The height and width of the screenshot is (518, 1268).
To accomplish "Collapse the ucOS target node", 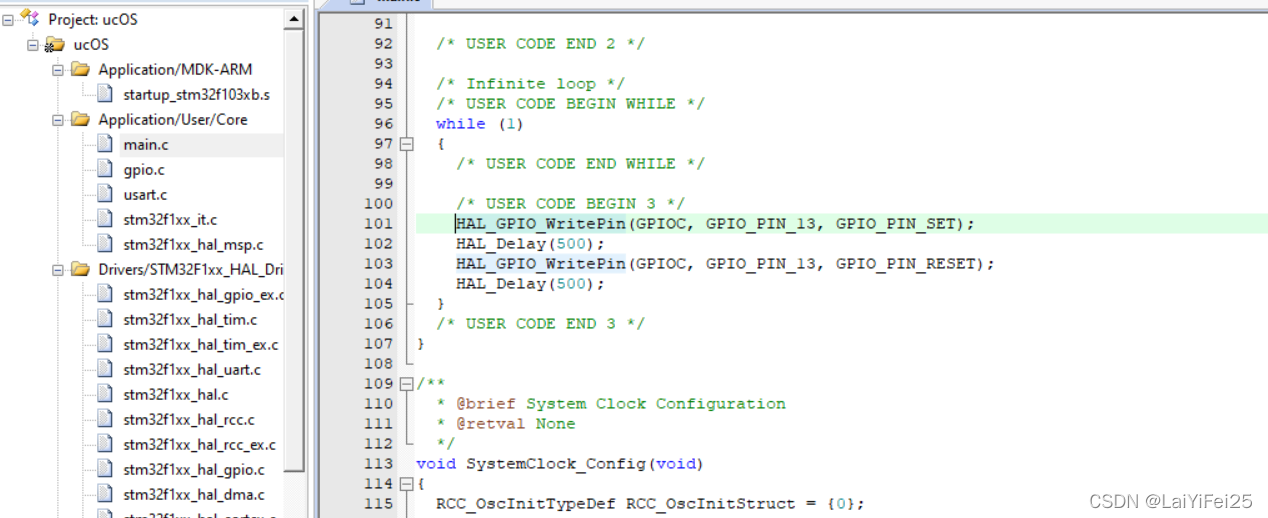I will click(32, 44).
